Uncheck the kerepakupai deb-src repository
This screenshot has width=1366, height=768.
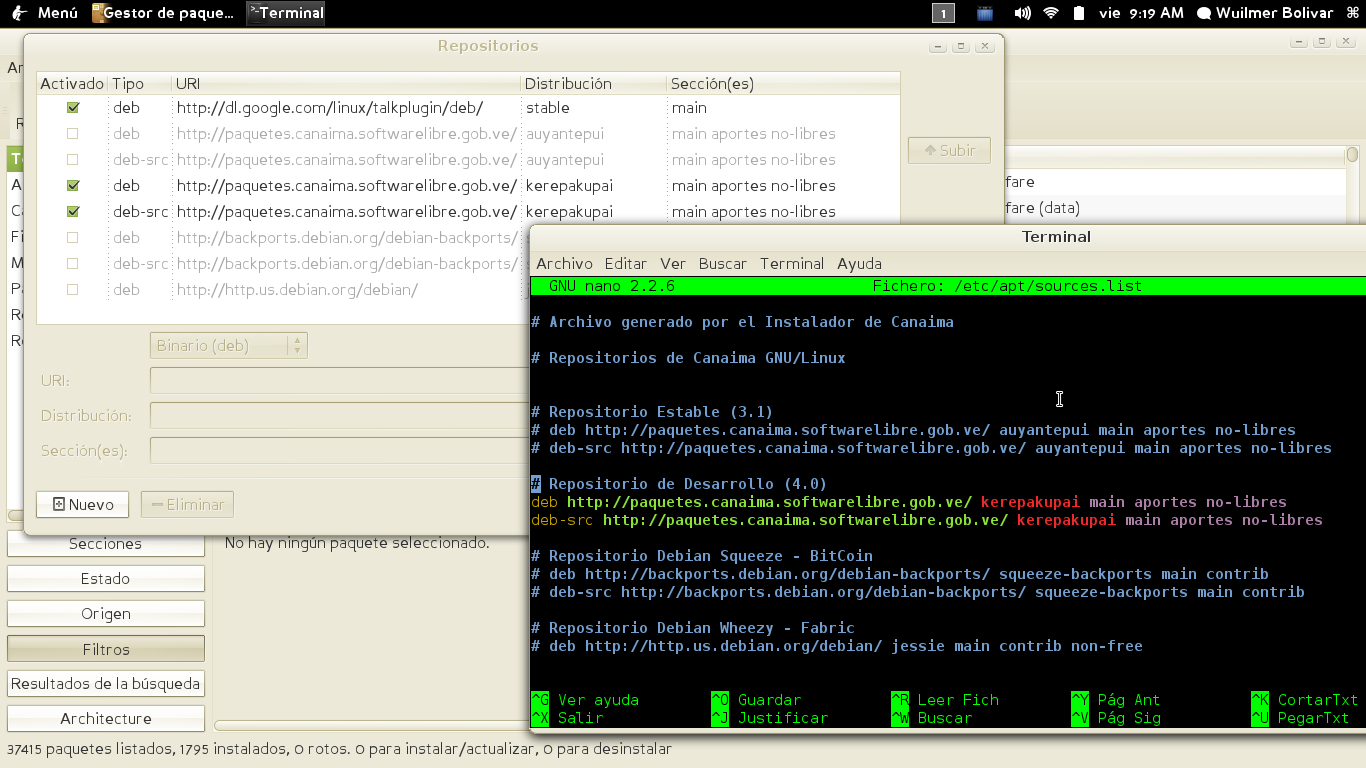(x=73, y=212)
